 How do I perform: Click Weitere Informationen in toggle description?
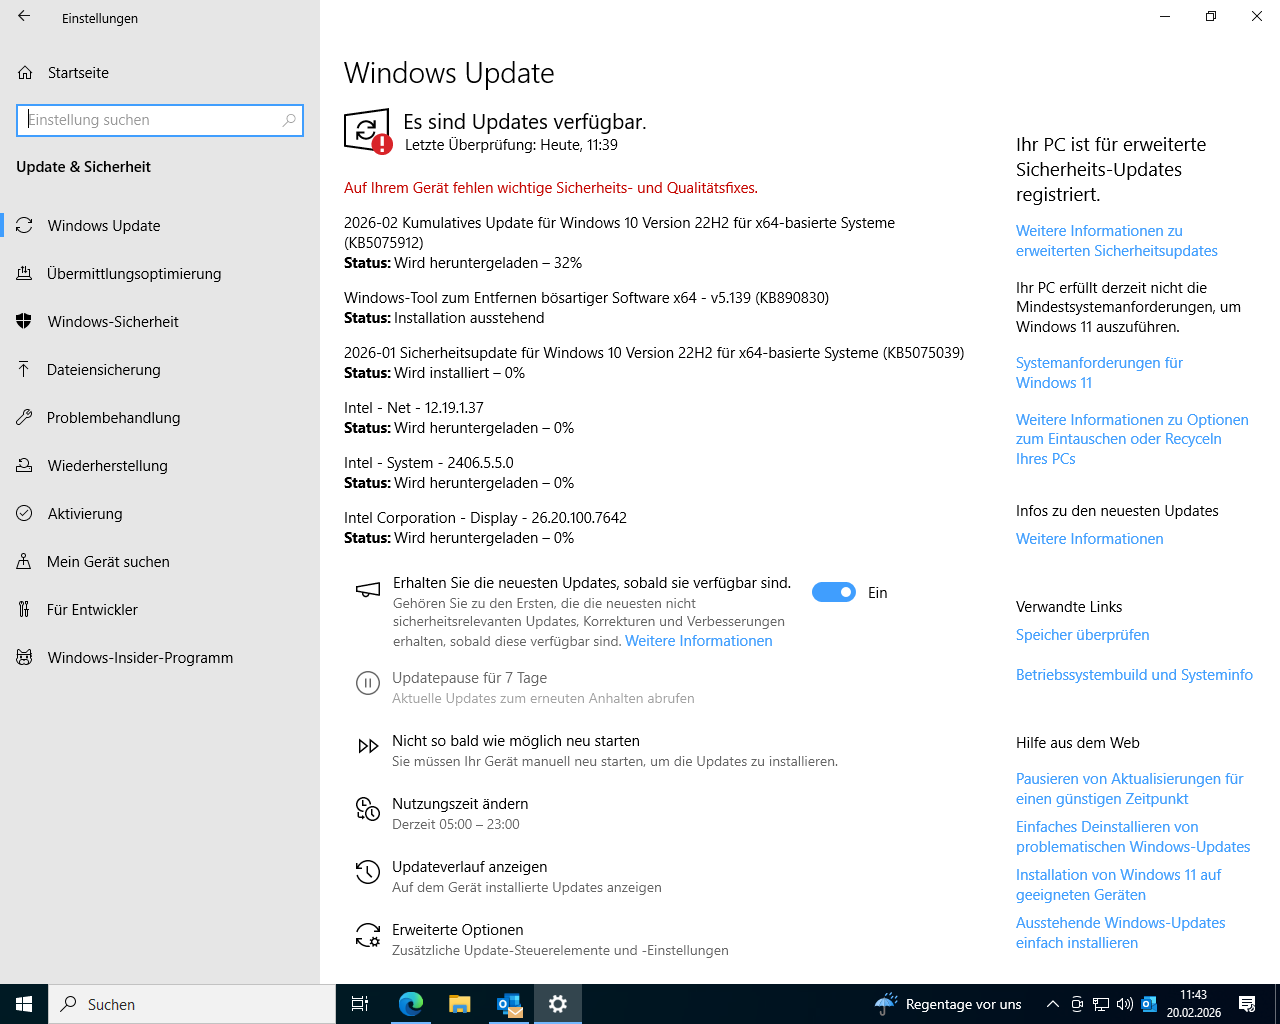[x=699, y=641]
